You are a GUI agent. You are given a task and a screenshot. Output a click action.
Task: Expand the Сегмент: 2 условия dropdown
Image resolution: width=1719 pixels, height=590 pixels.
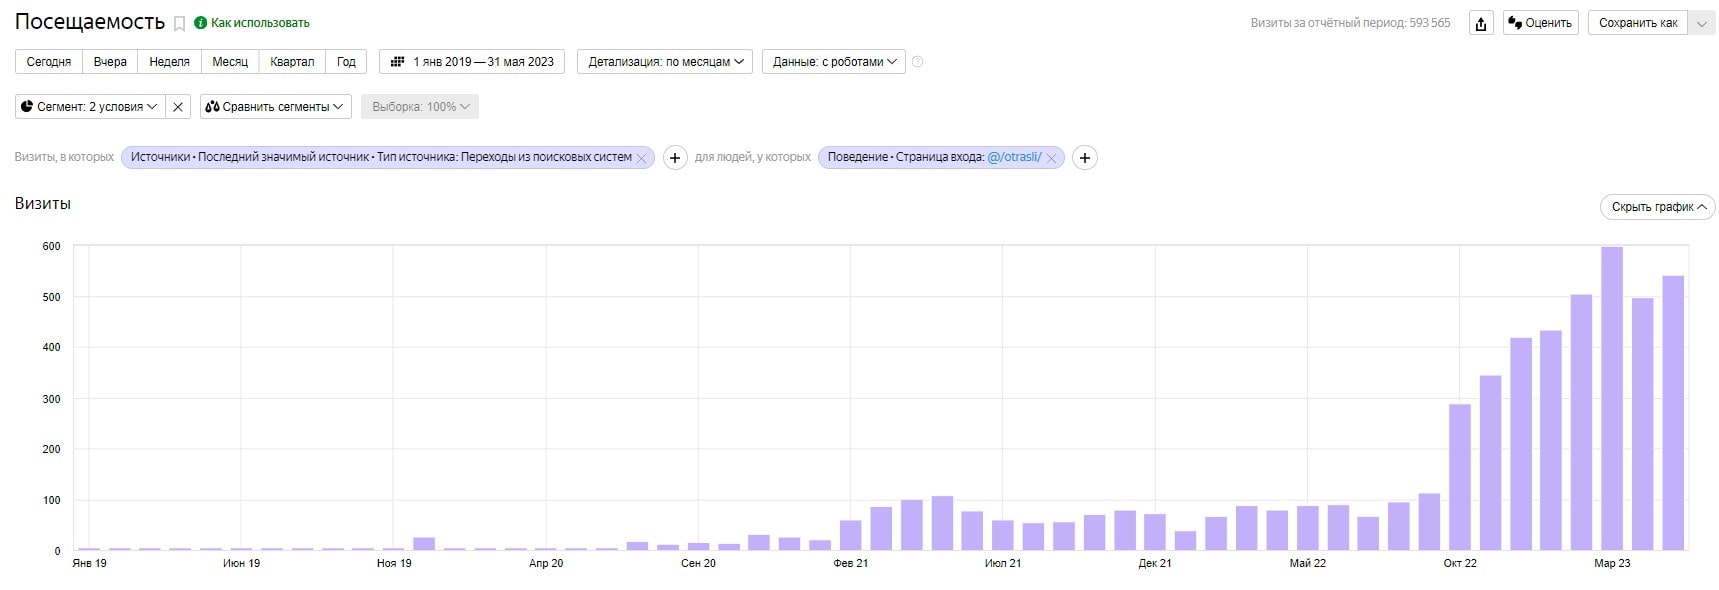click(89, 107)
